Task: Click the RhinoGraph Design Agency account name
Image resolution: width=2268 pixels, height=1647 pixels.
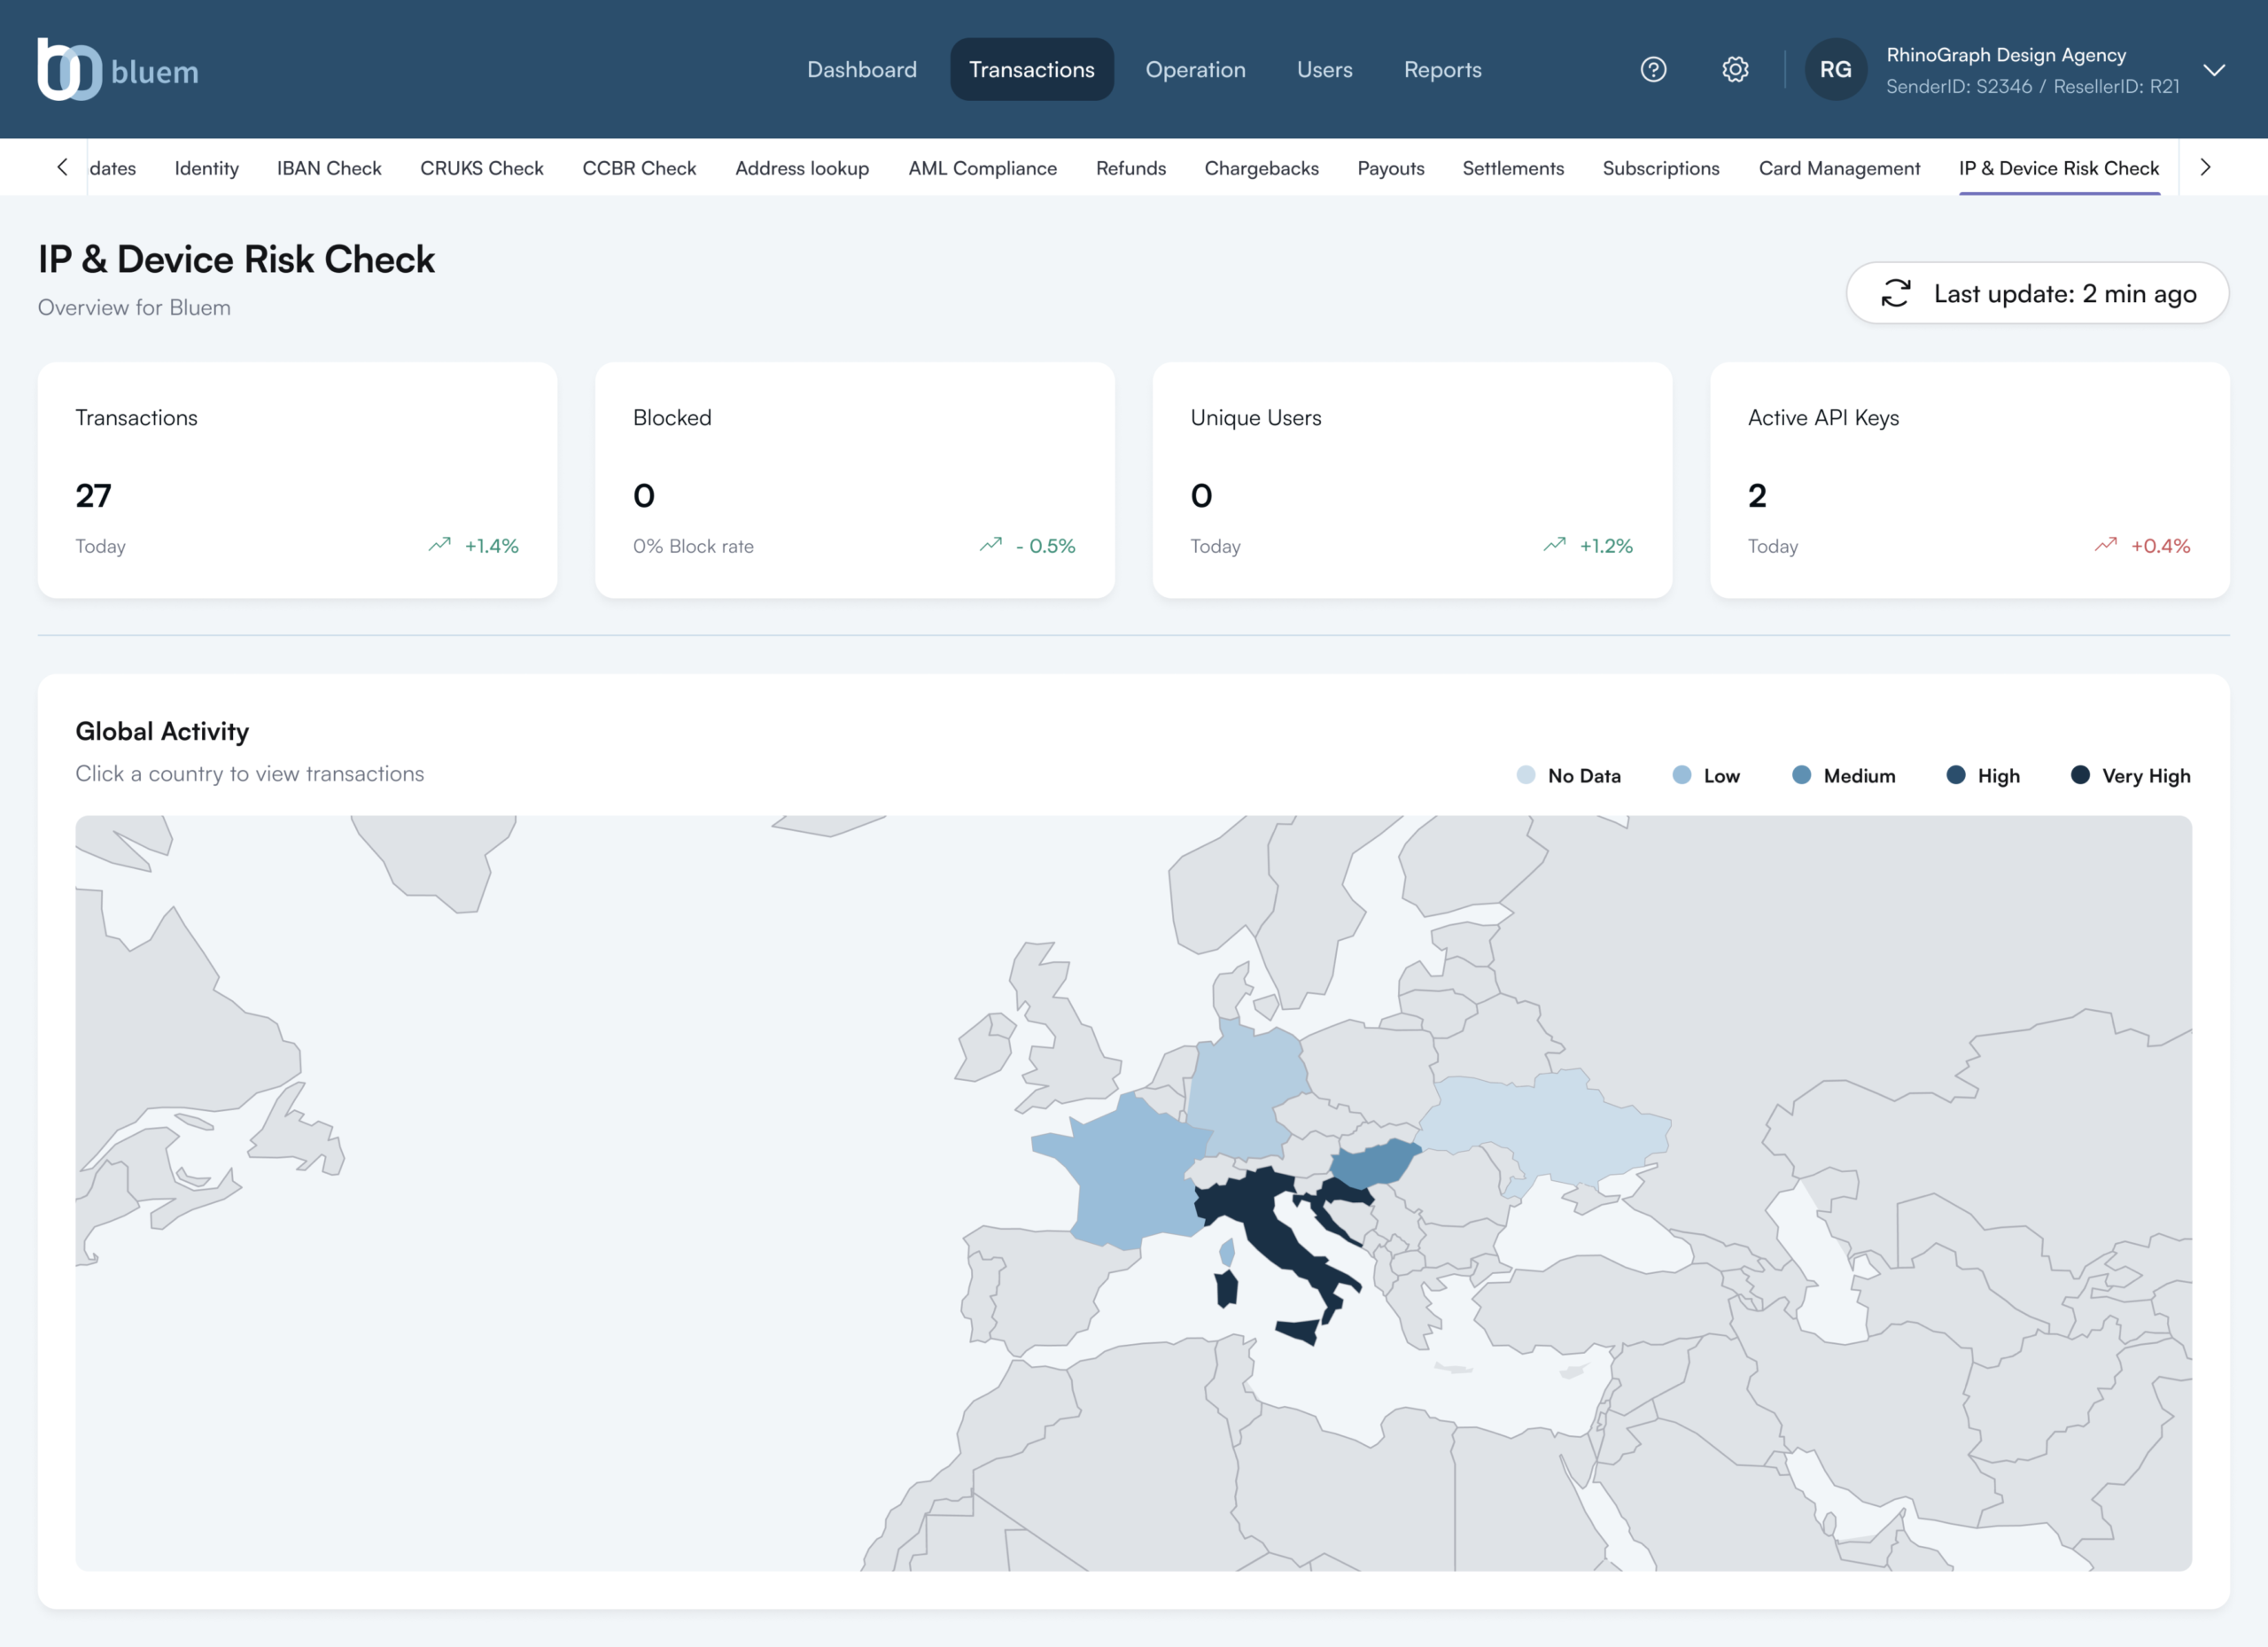Action: 2005,55
